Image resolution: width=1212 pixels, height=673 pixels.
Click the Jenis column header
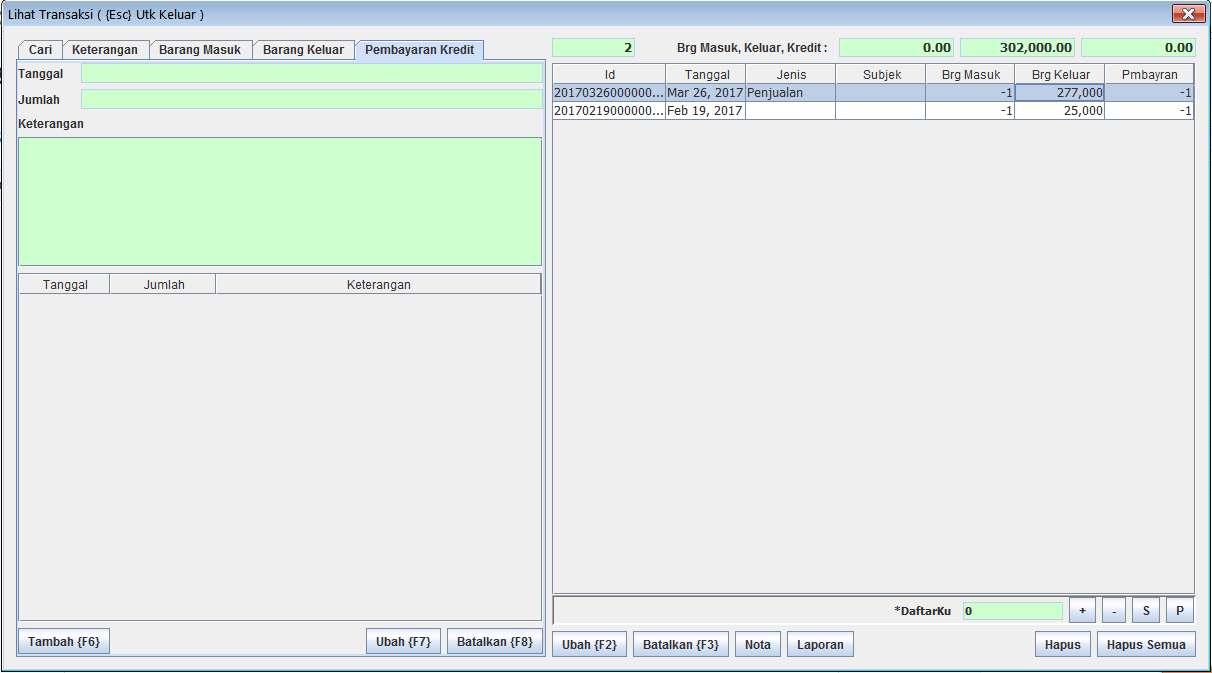pos(791,74)
